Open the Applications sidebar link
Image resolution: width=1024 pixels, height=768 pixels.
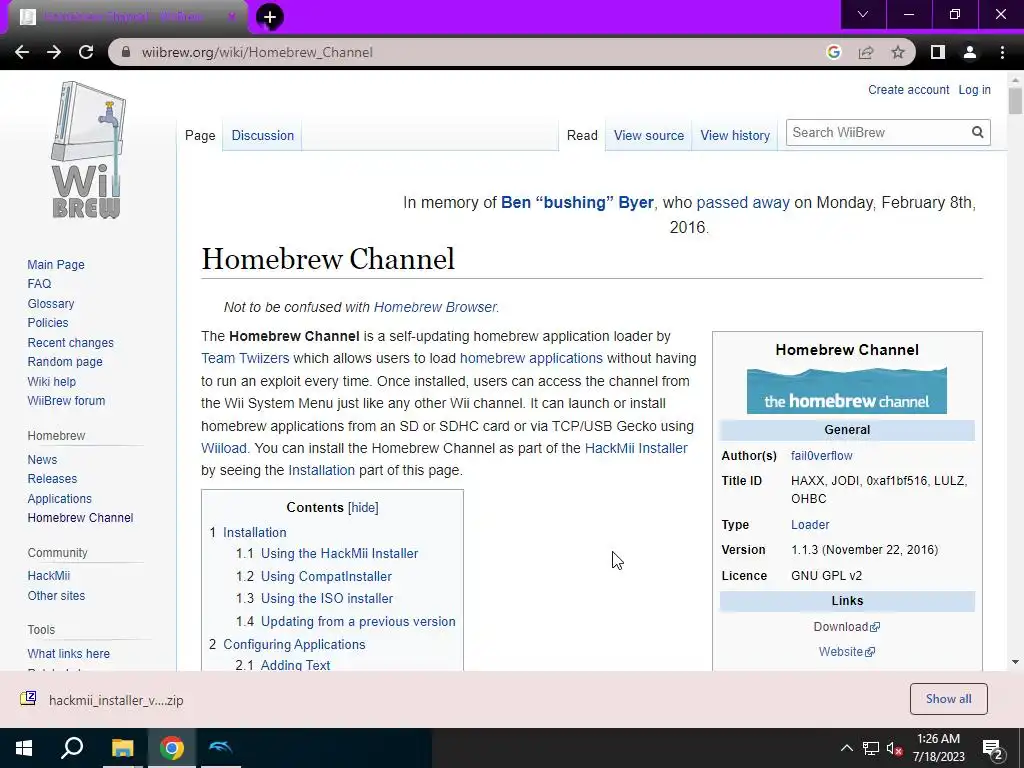[x=59, y=498]
